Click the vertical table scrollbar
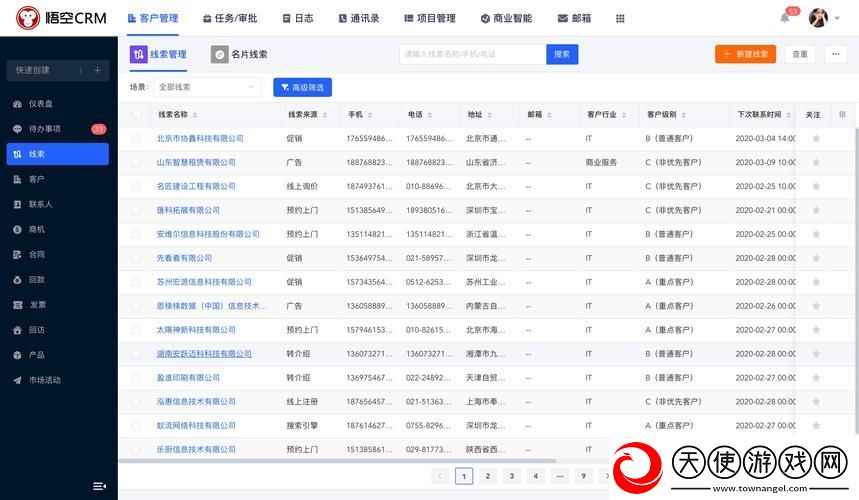The width and height of the screenshot is (859, 500). (x=856, y=279)
